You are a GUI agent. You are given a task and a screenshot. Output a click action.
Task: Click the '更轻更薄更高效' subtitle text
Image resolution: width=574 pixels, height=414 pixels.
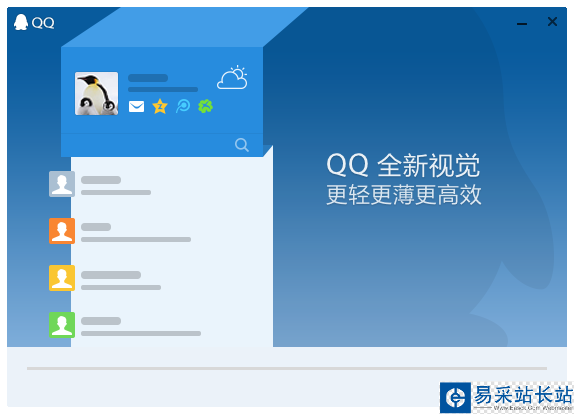coord(404,195)
